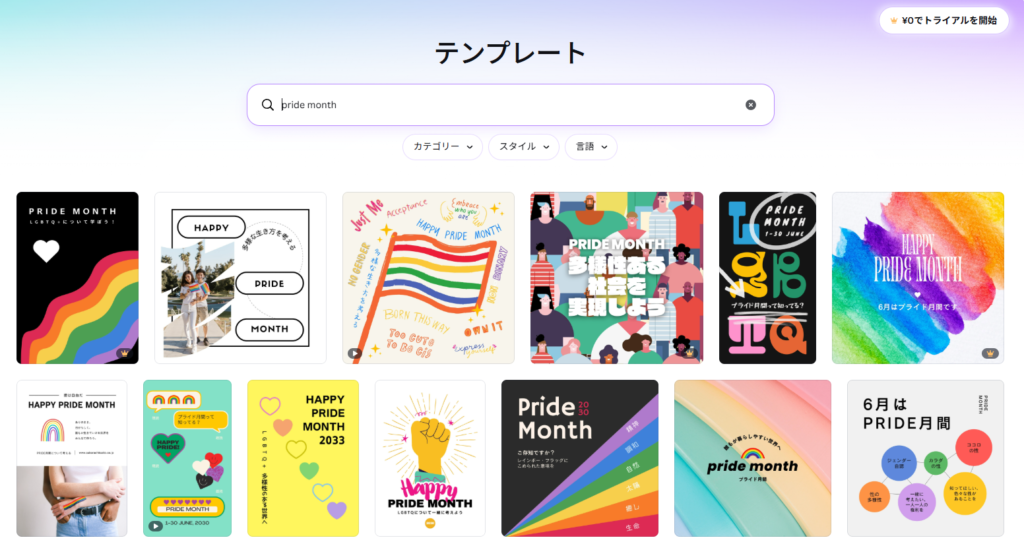
Task: Expand the カテゴリー dropdown
Action: pyautogui.click(x=442, y=147)
